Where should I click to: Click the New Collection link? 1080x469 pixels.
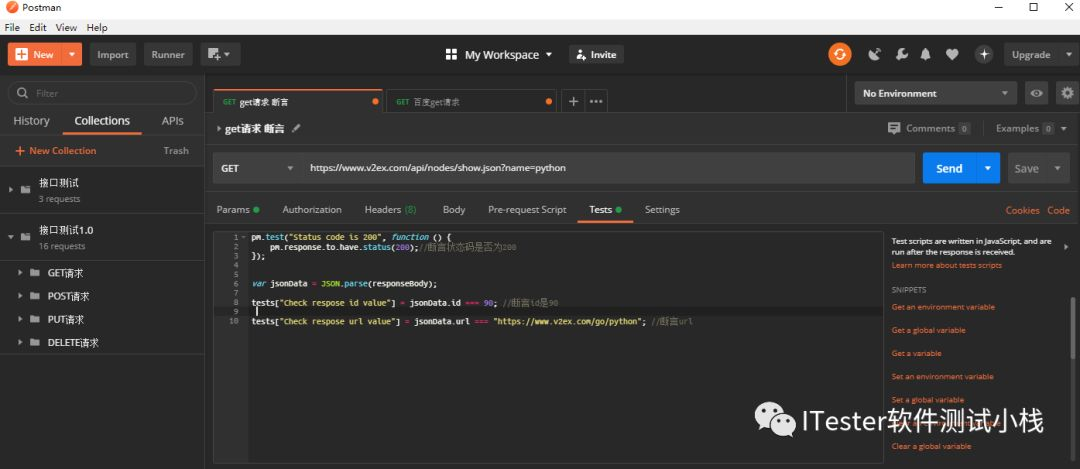pyautogui.click(x=56, y=150)
